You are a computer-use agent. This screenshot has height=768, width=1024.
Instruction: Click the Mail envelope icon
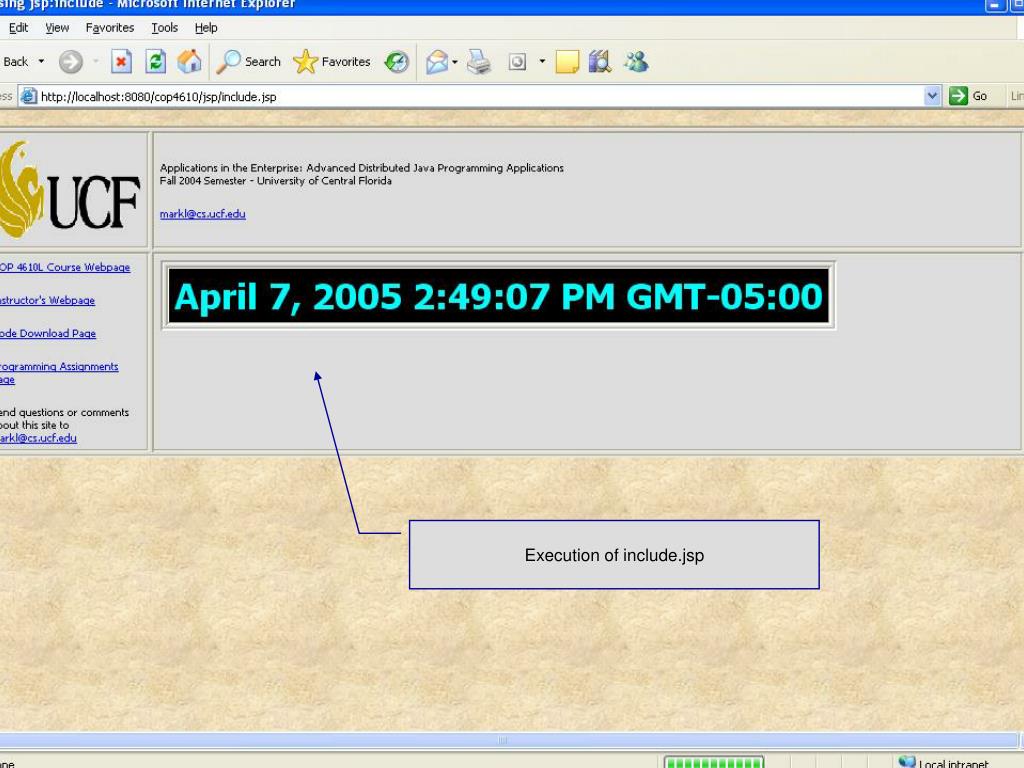click(x=437, y=62)
